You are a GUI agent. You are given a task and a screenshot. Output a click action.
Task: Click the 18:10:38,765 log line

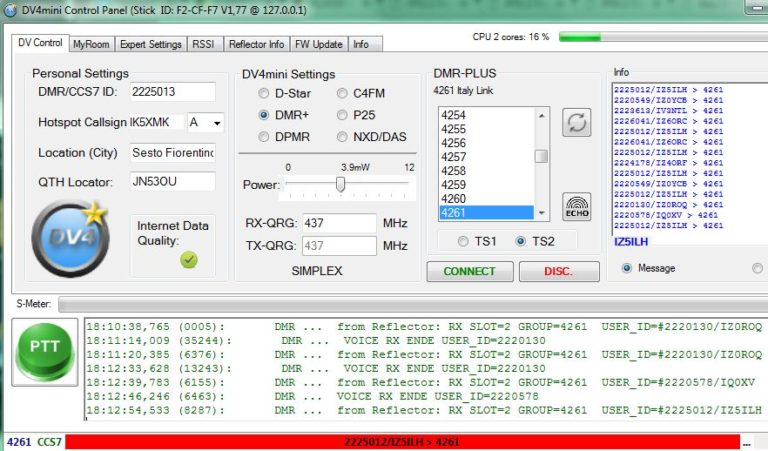[424, 327]
